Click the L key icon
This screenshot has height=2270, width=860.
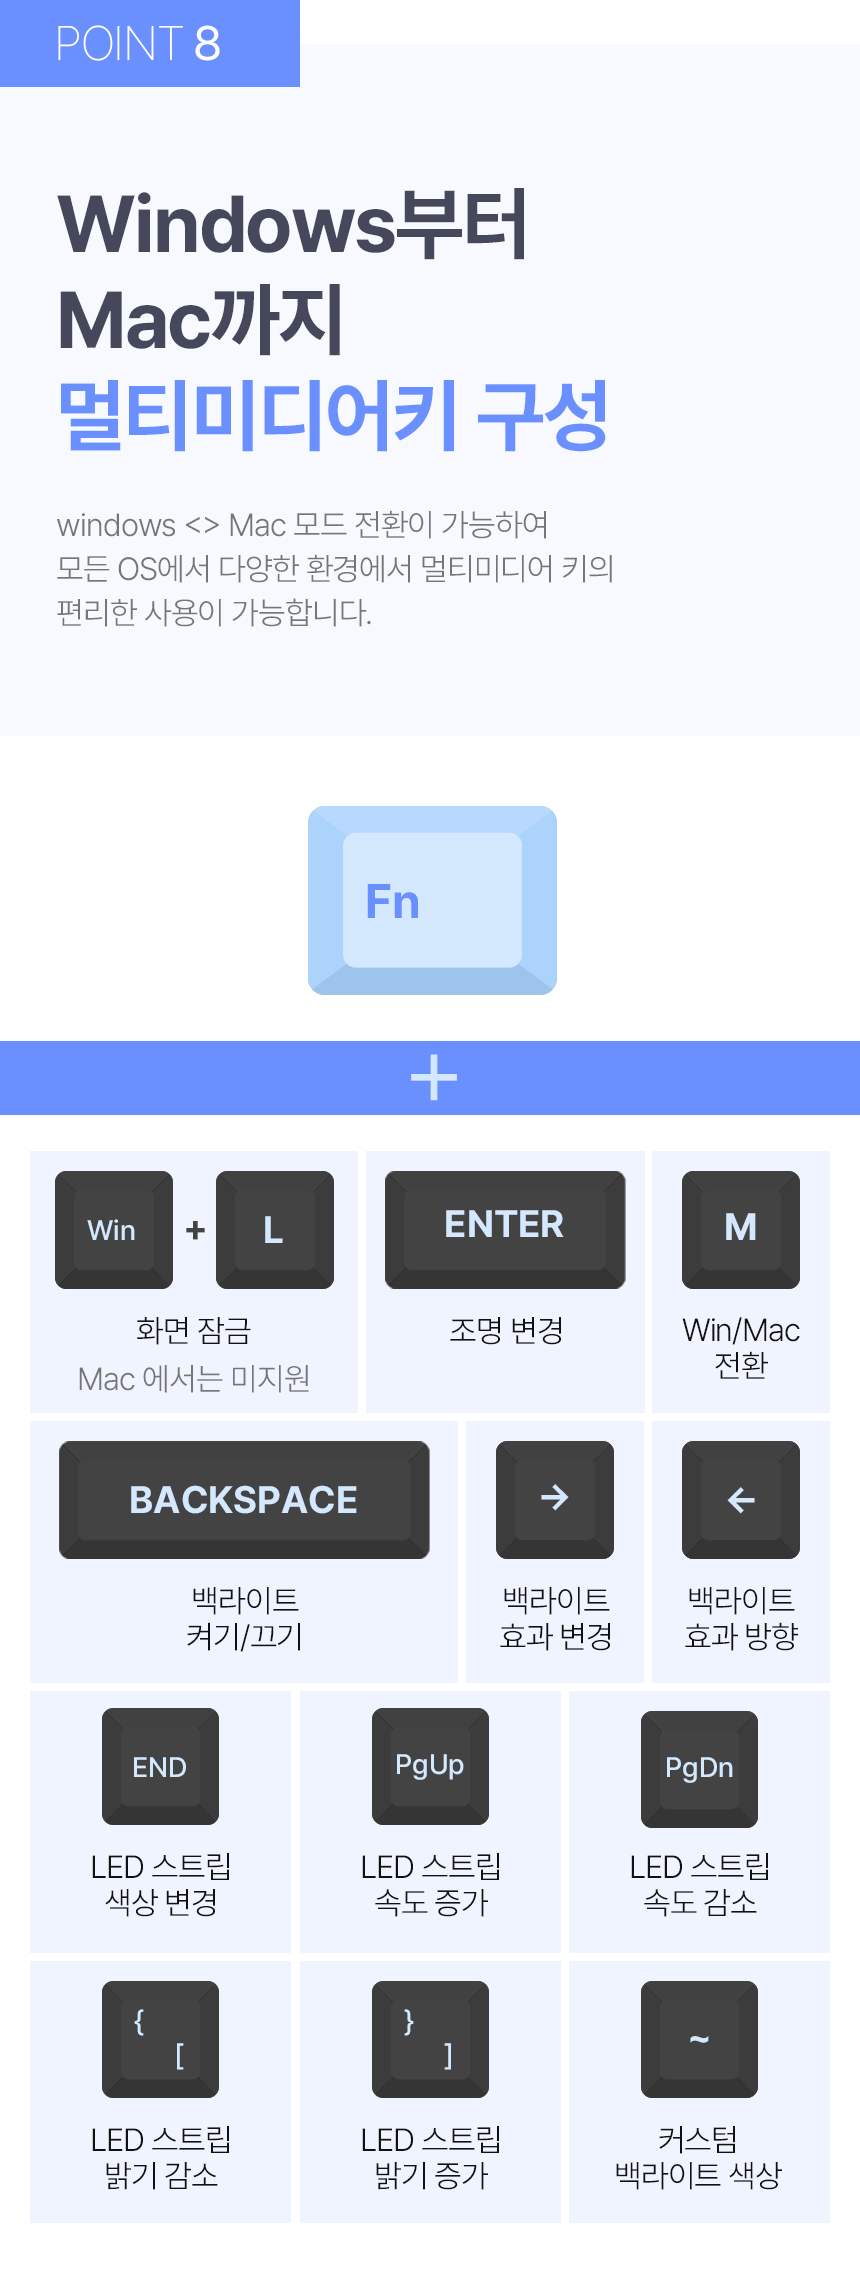(x=274, y=1229)
